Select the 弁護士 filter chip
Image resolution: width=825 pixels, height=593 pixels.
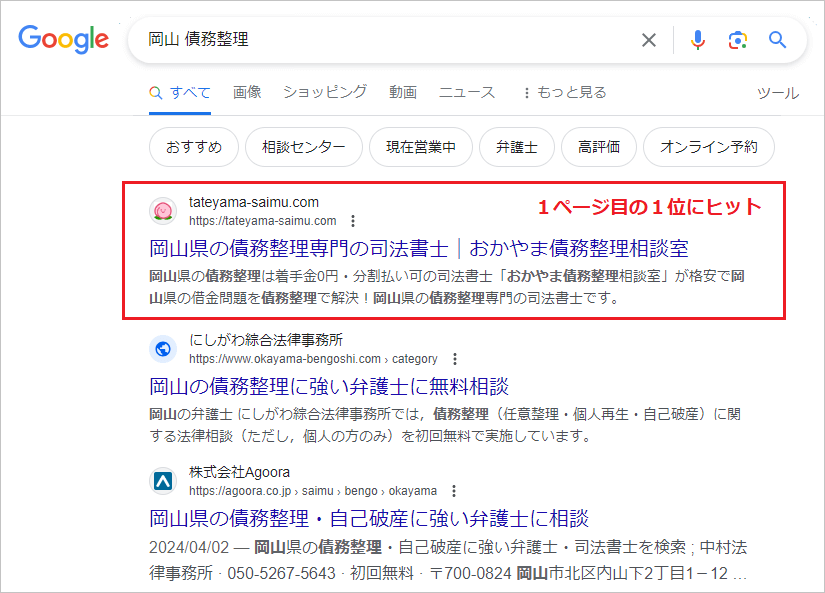click(517, 147)
